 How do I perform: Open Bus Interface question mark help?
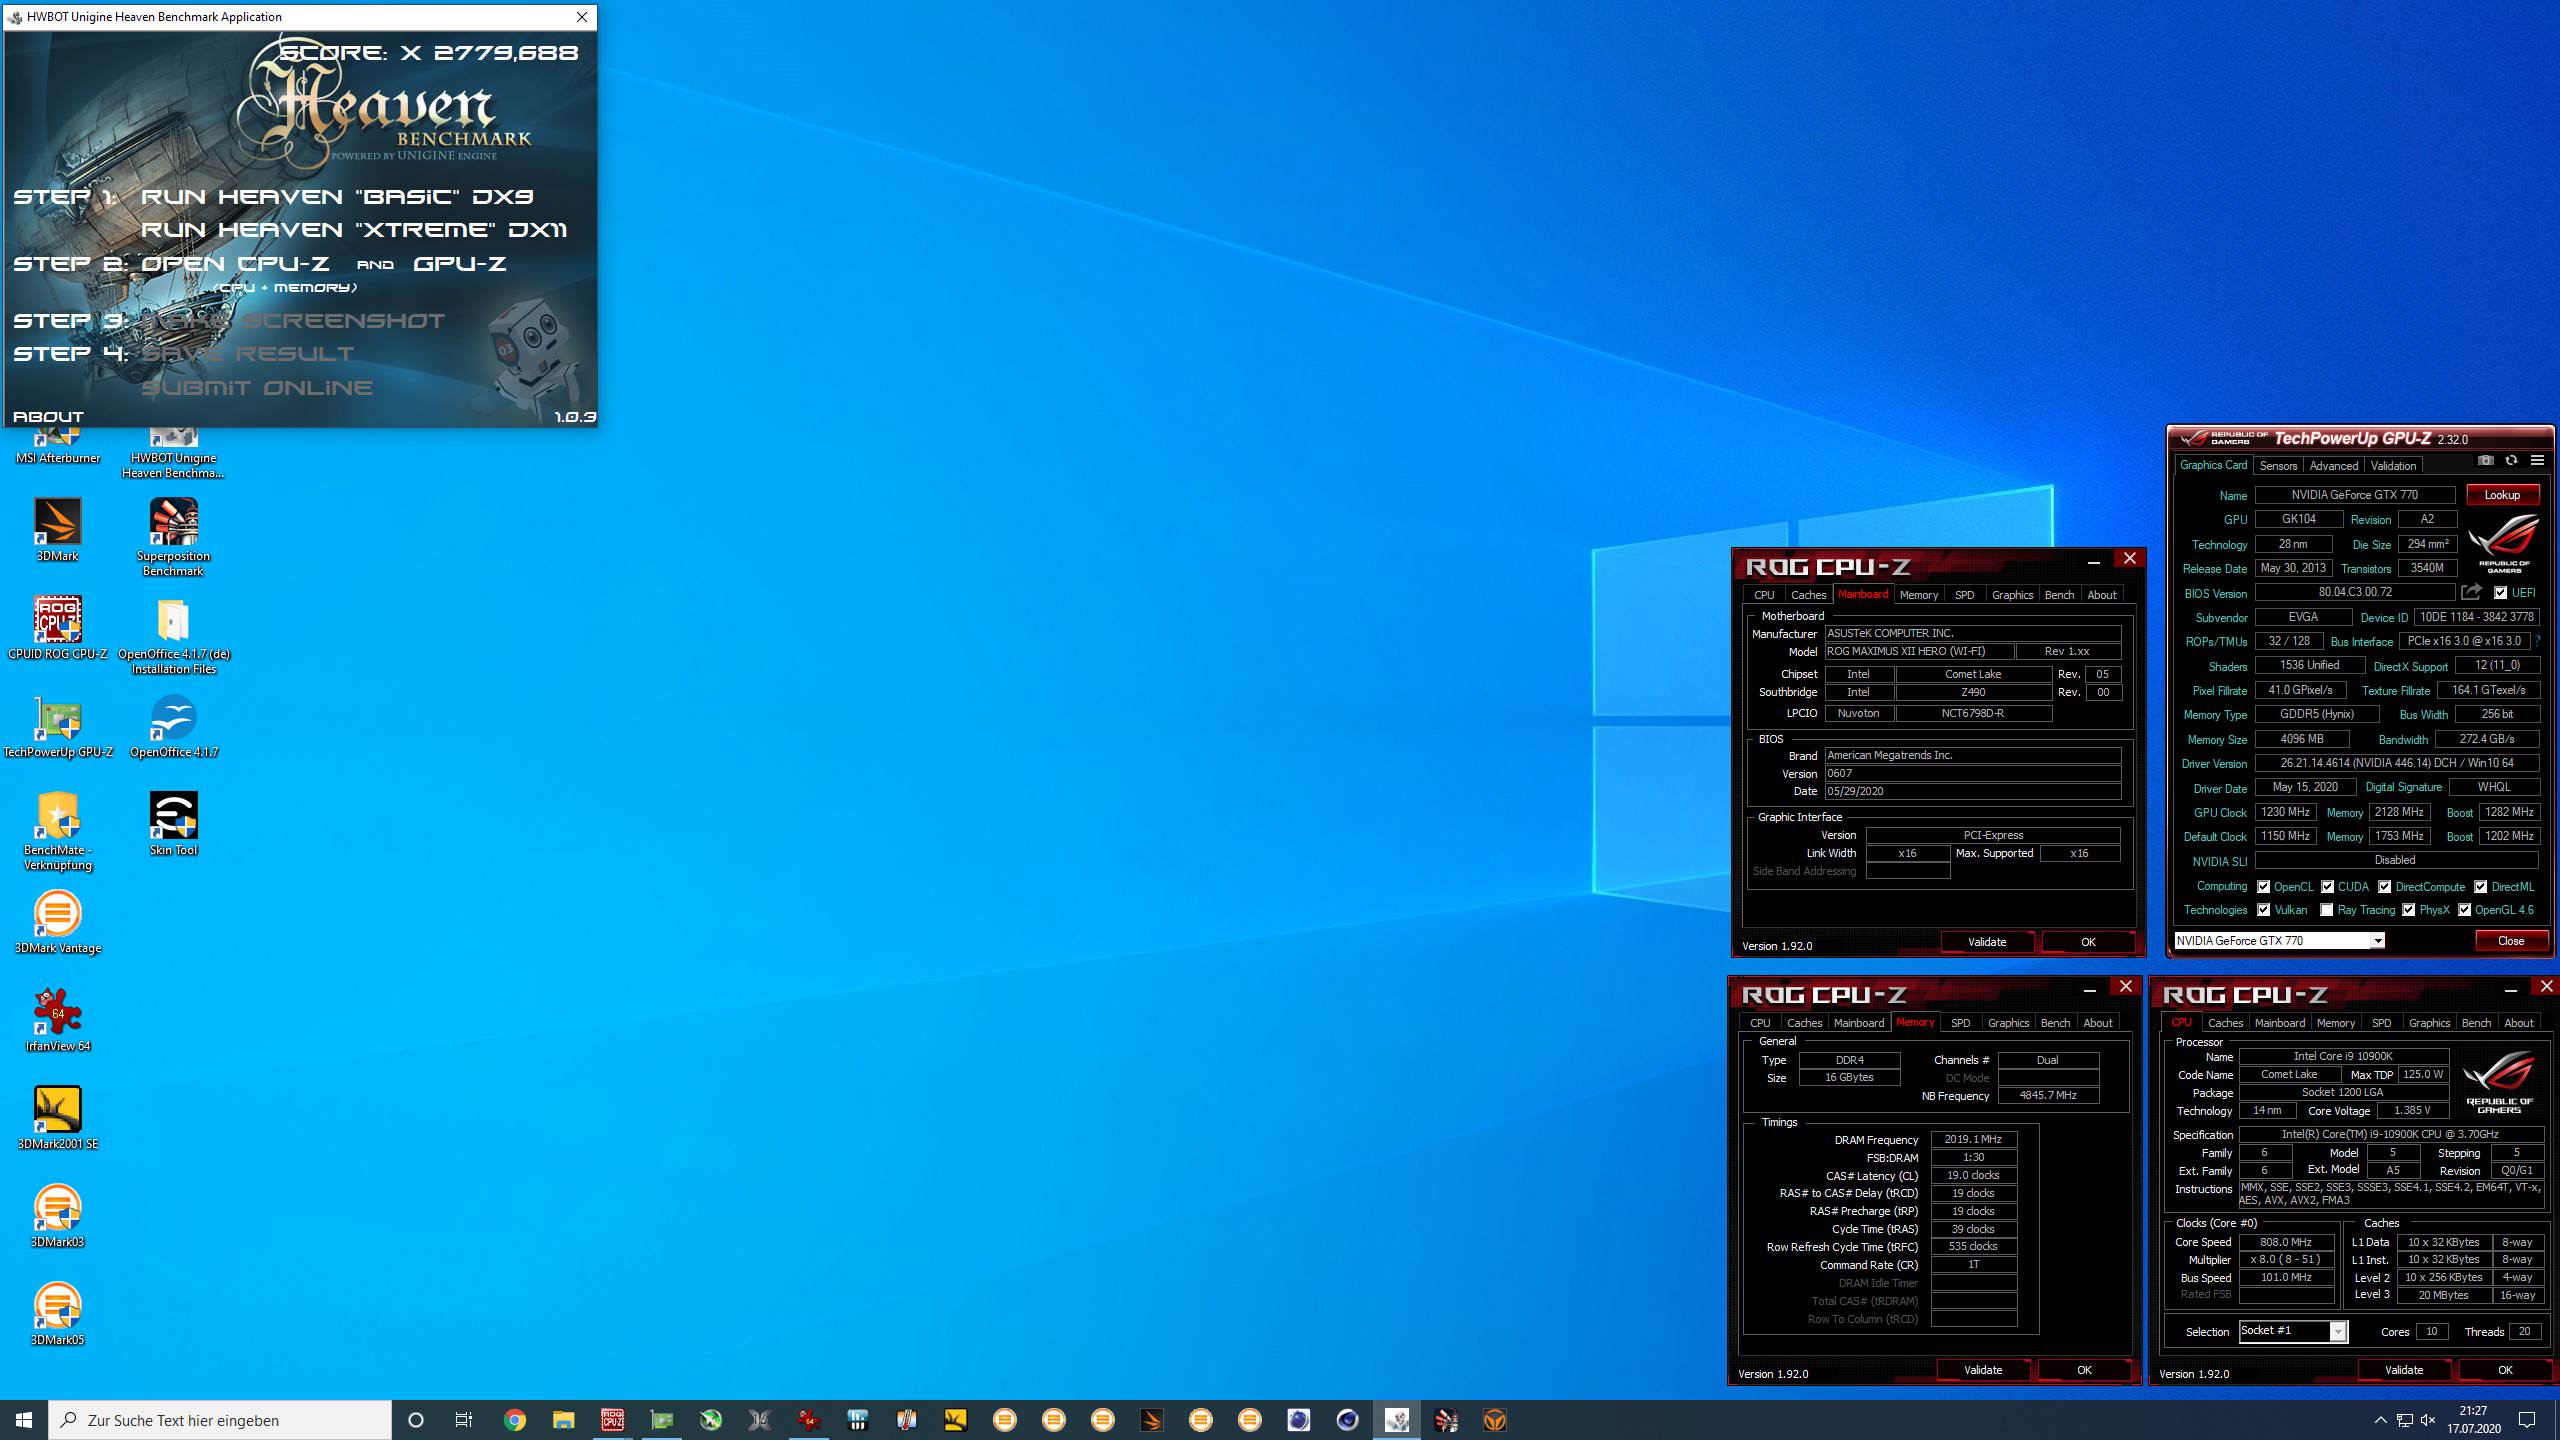pyautogui.click(x=2538, y=641)
